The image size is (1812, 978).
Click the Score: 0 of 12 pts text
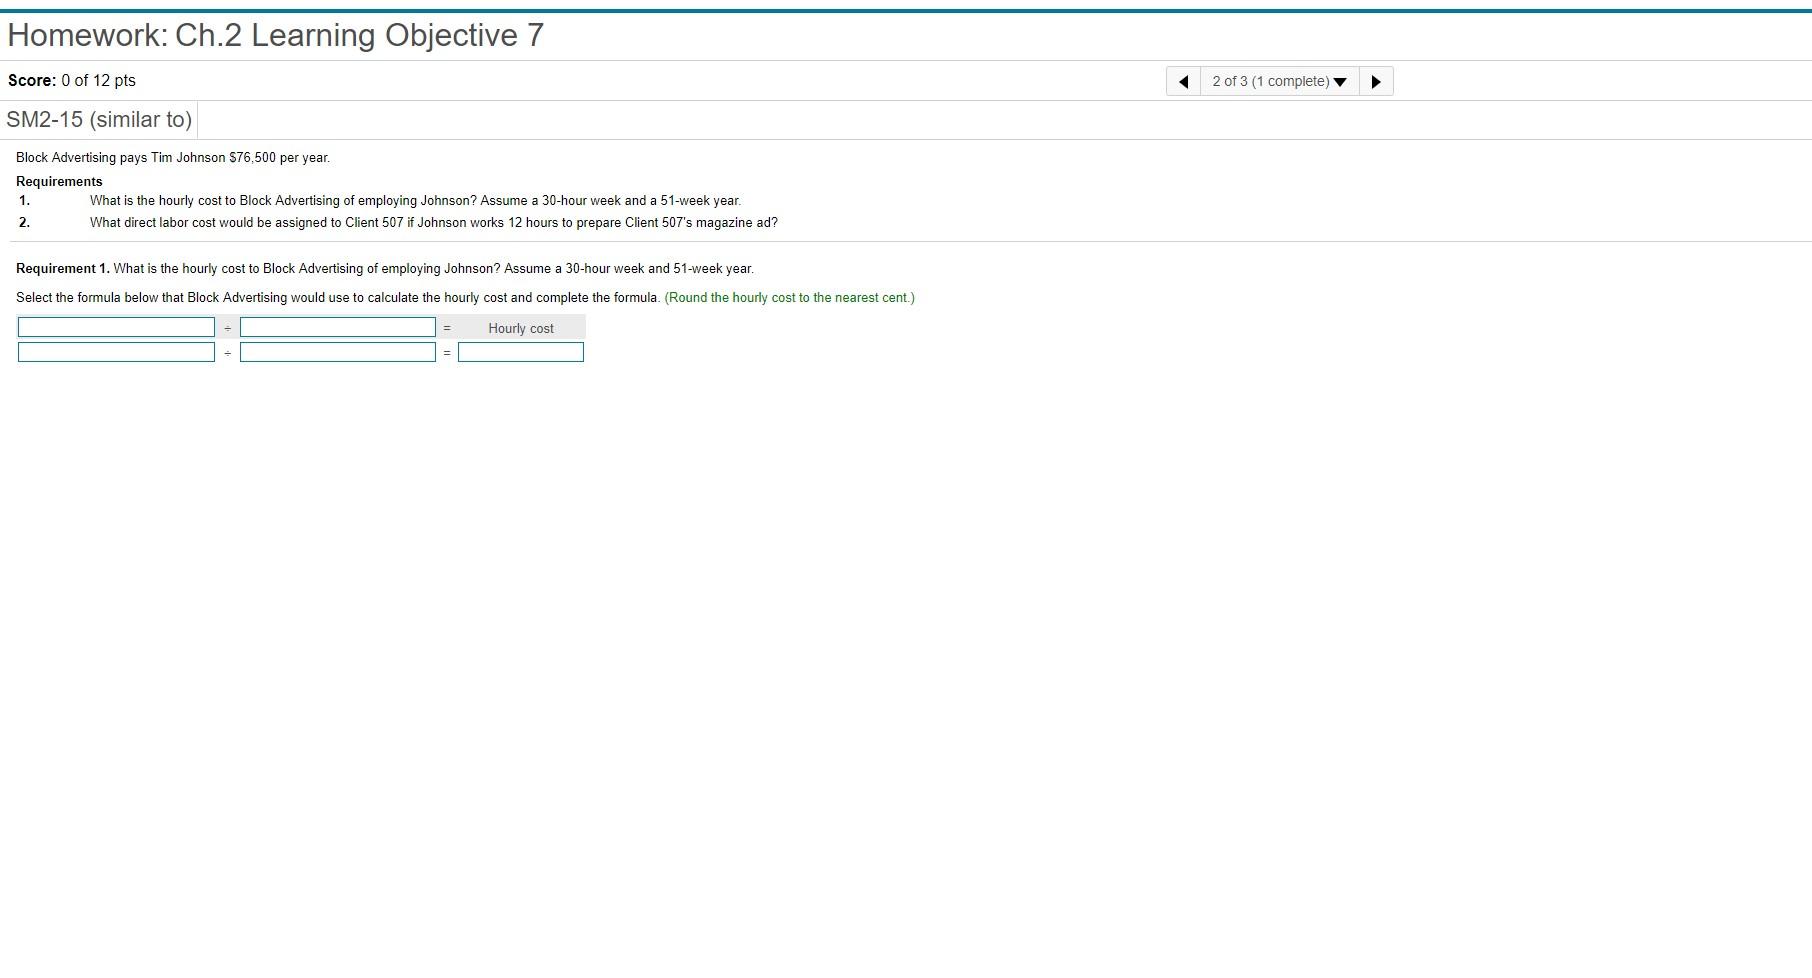[x=70, y=80]
